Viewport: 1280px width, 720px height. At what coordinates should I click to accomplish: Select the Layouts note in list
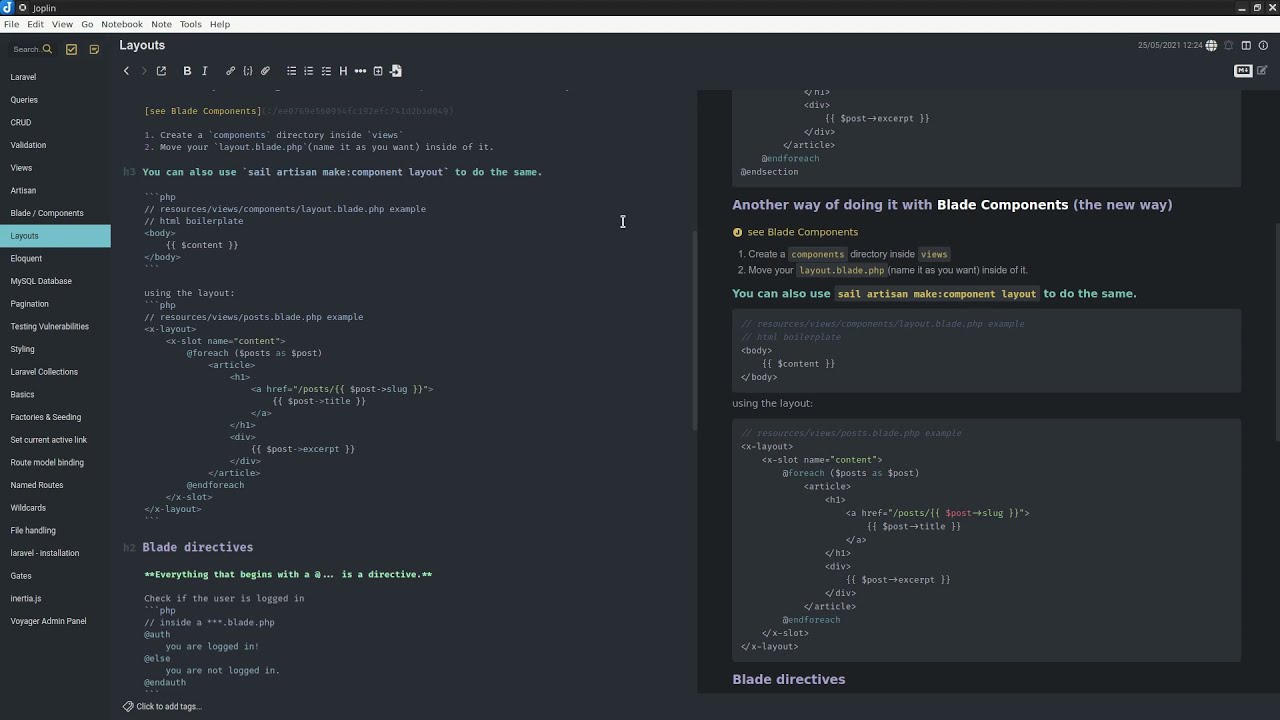(x=55, y=236)
